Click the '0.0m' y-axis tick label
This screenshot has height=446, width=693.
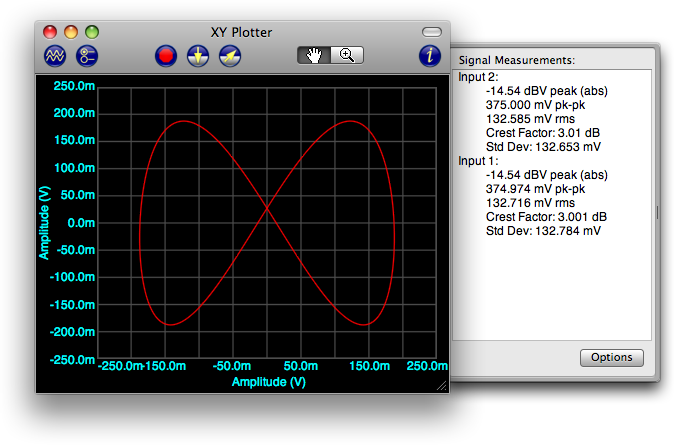(81, 223)
